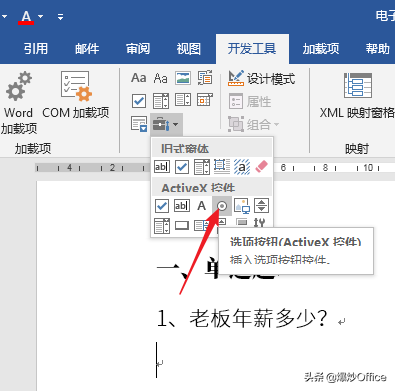The width and height of the screenshot is (395, 391).
Task: Switch to the 视图 tab
Action: tap(189, 49)
